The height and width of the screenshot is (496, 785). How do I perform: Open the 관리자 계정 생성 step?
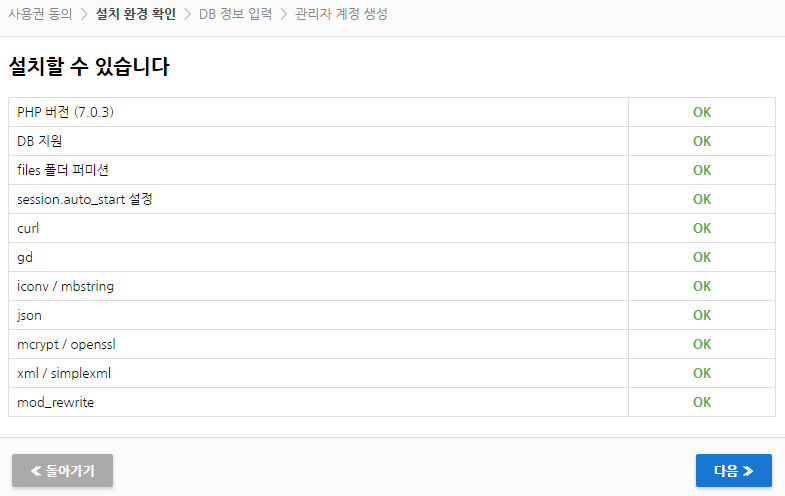tap(341, 14)
